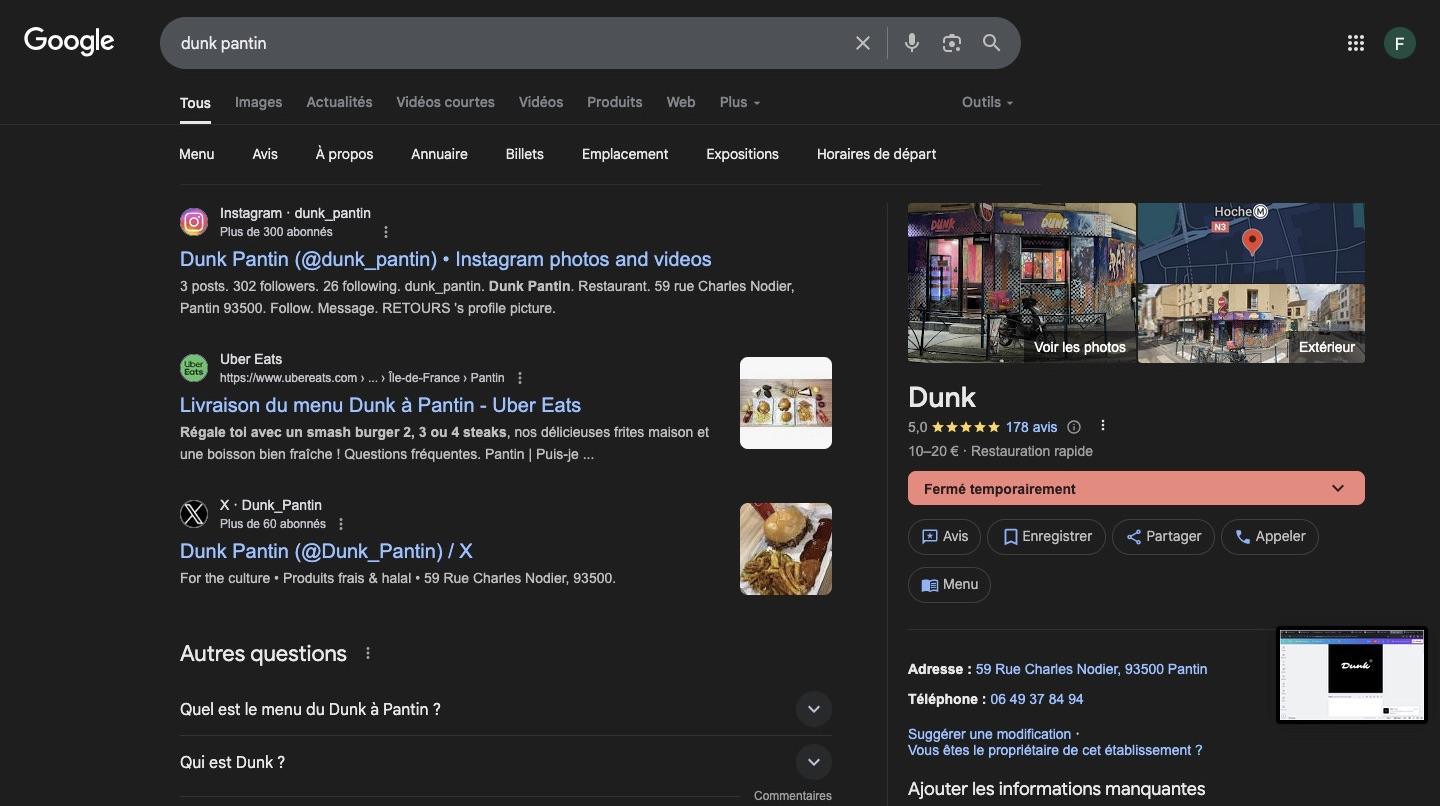Screen dimensions: 1440x806
Task: Open the Google apps grid
Action: (x=1355, y=43)
